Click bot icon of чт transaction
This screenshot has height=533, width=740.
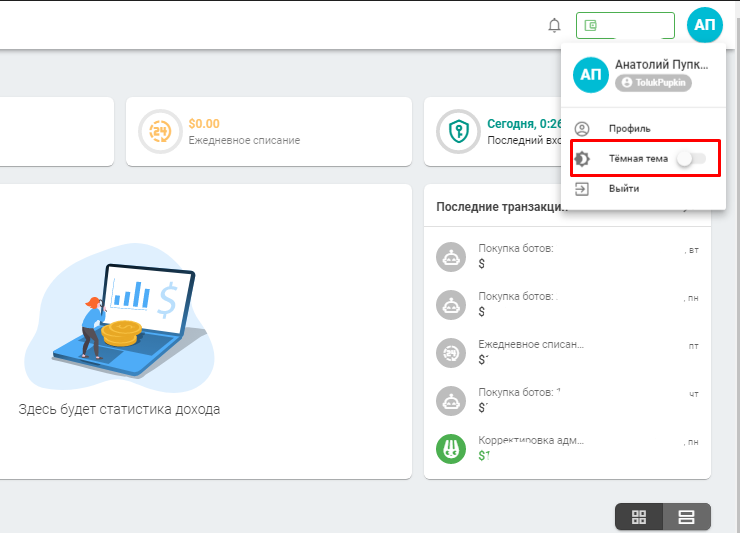[451, 401]
